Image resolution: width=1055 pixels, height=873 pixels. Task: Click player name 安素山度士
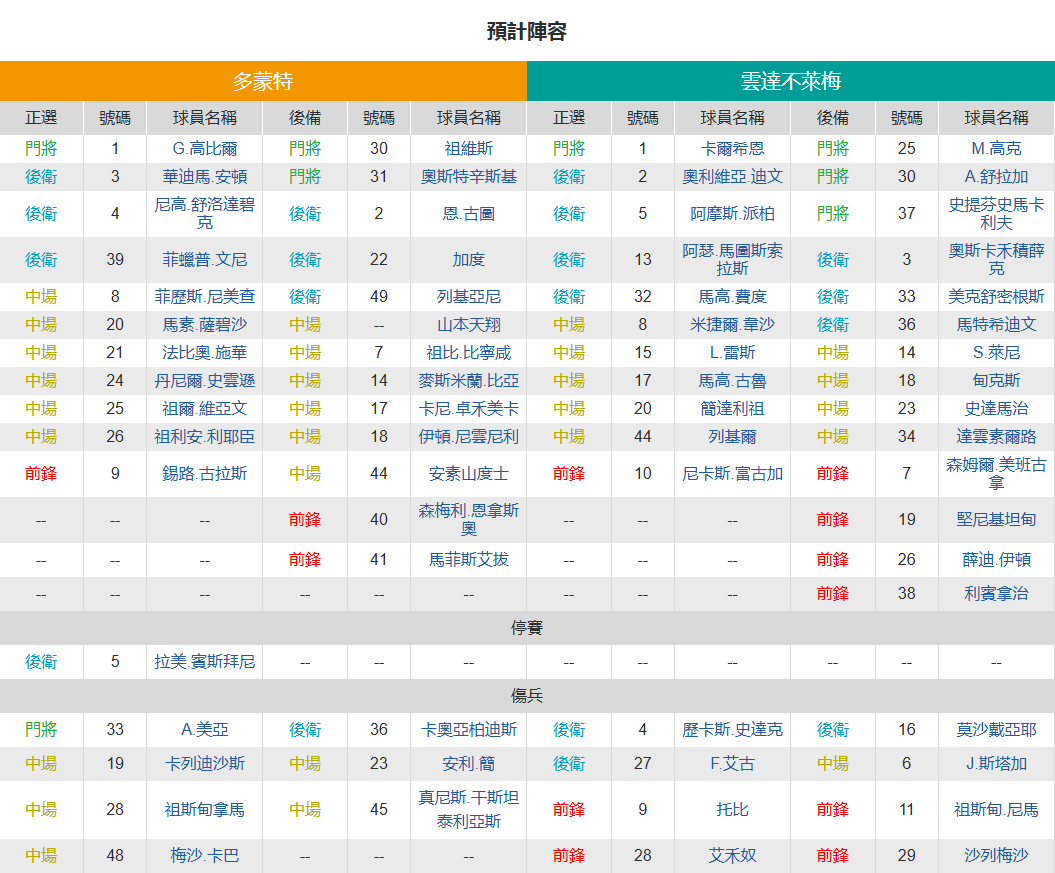(x=468, y=473)
